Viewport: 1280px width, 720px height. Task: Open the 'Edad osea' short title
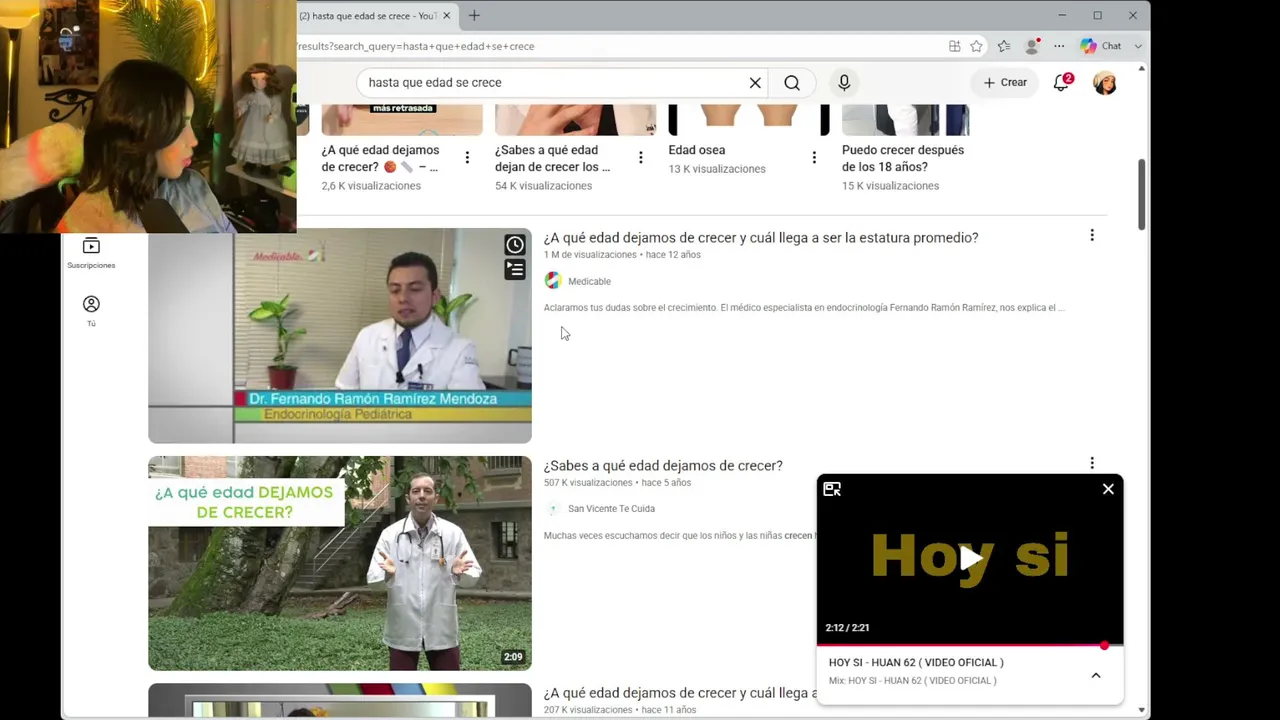pyautogui.click(x=697, y=150)
